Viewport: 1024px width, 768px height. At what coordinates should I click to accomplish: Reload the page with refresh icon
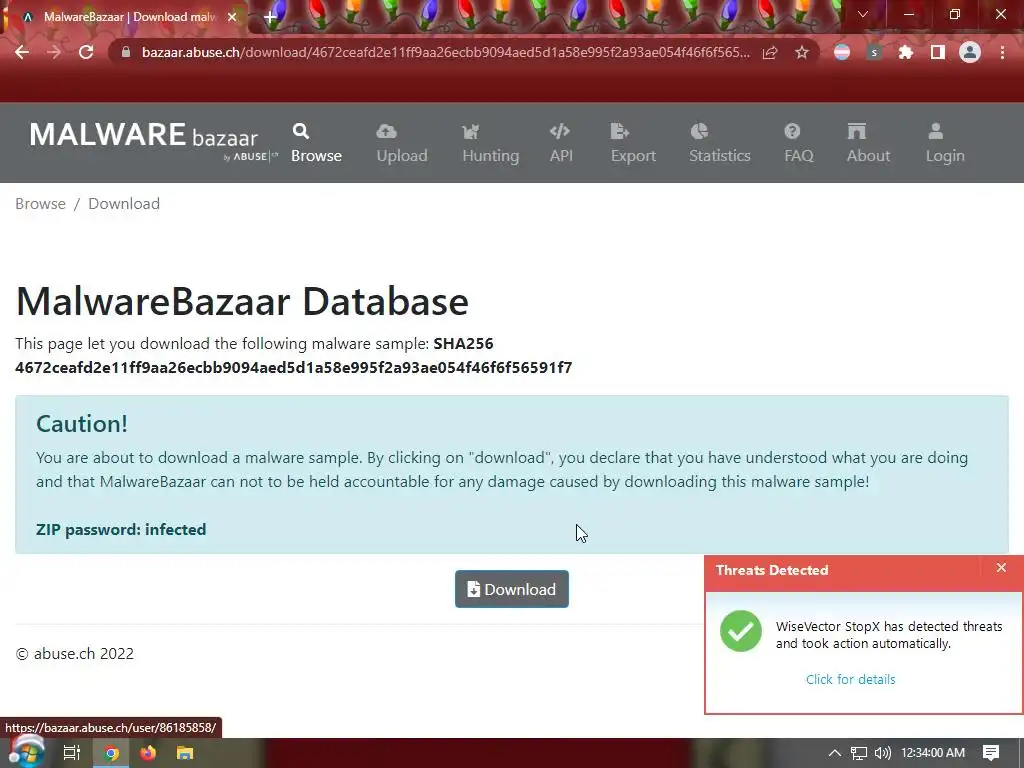[x=86, y=52]
